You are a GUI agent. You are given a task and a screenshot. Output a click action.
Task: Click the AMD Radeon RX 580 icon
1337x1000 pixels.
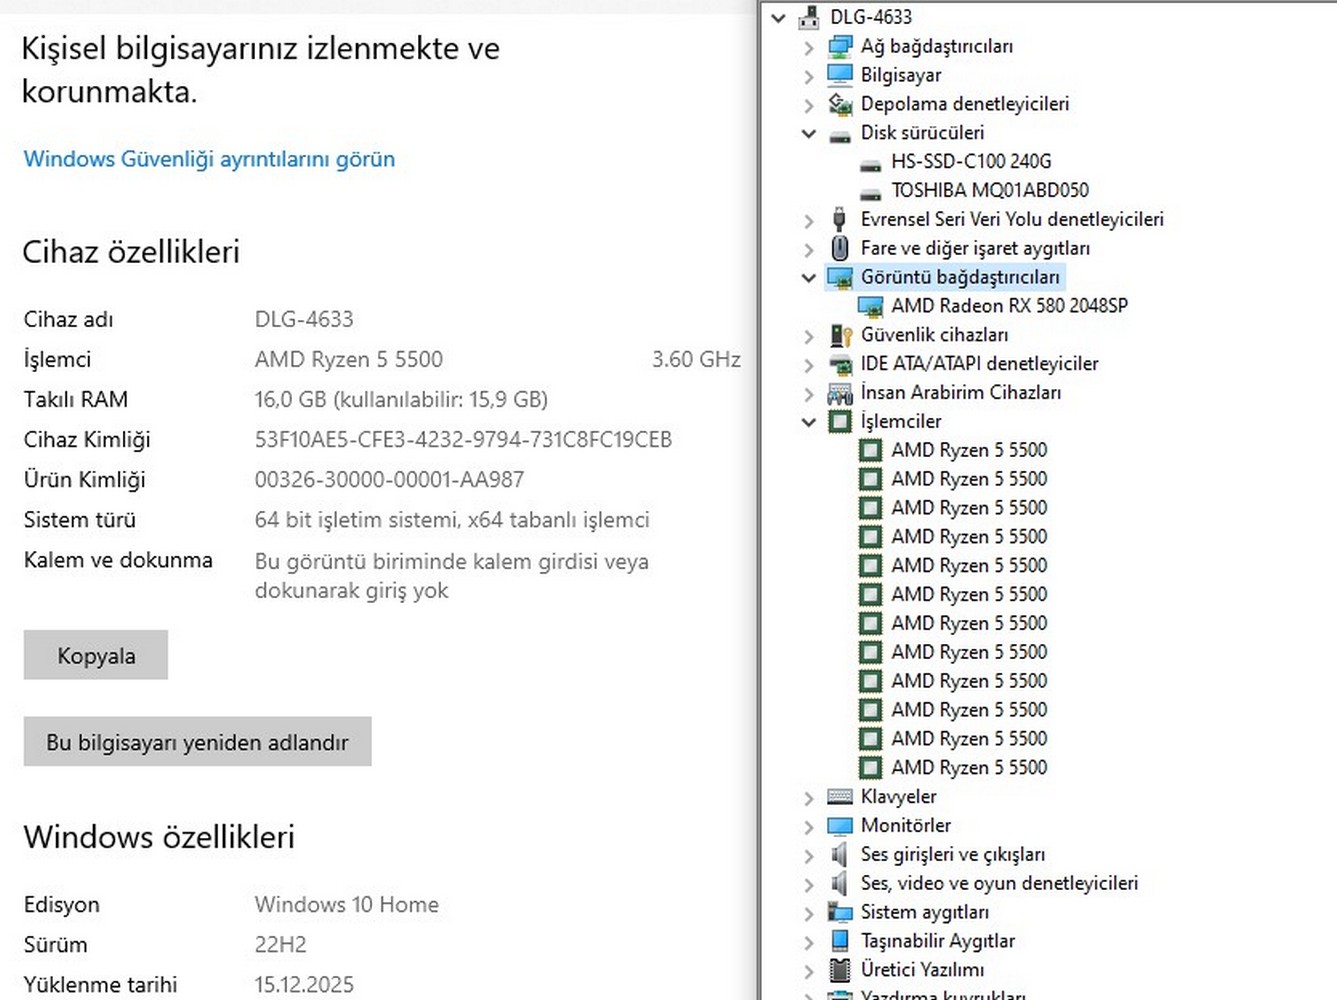[x=871, y=306]
